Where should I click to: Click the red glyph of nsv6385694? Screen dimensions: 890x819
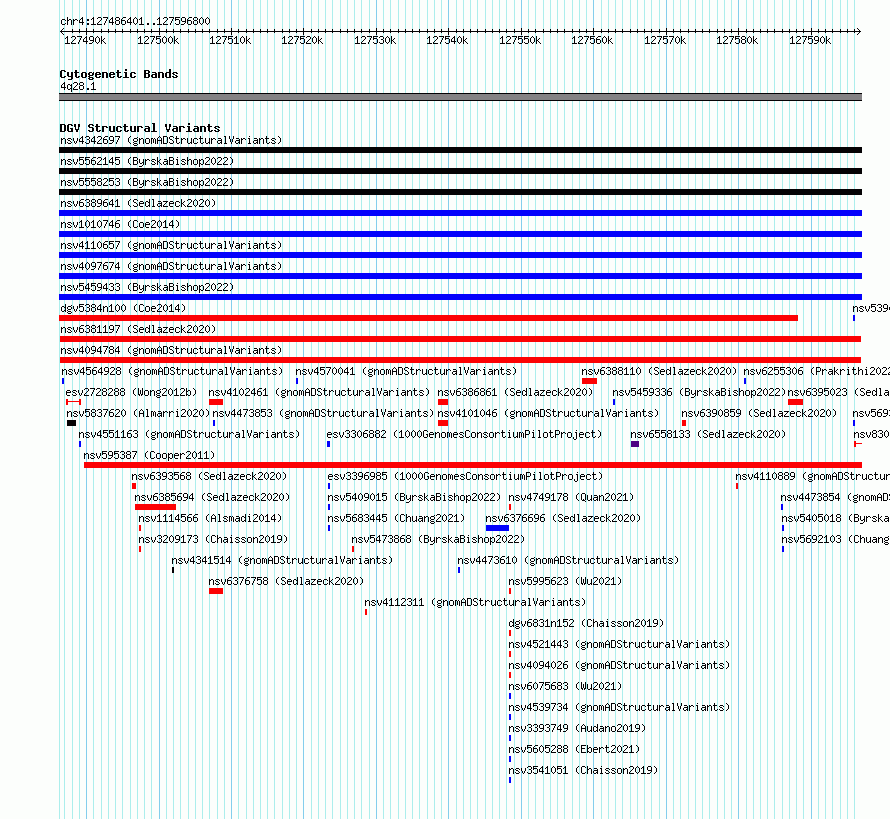[156, 507]
